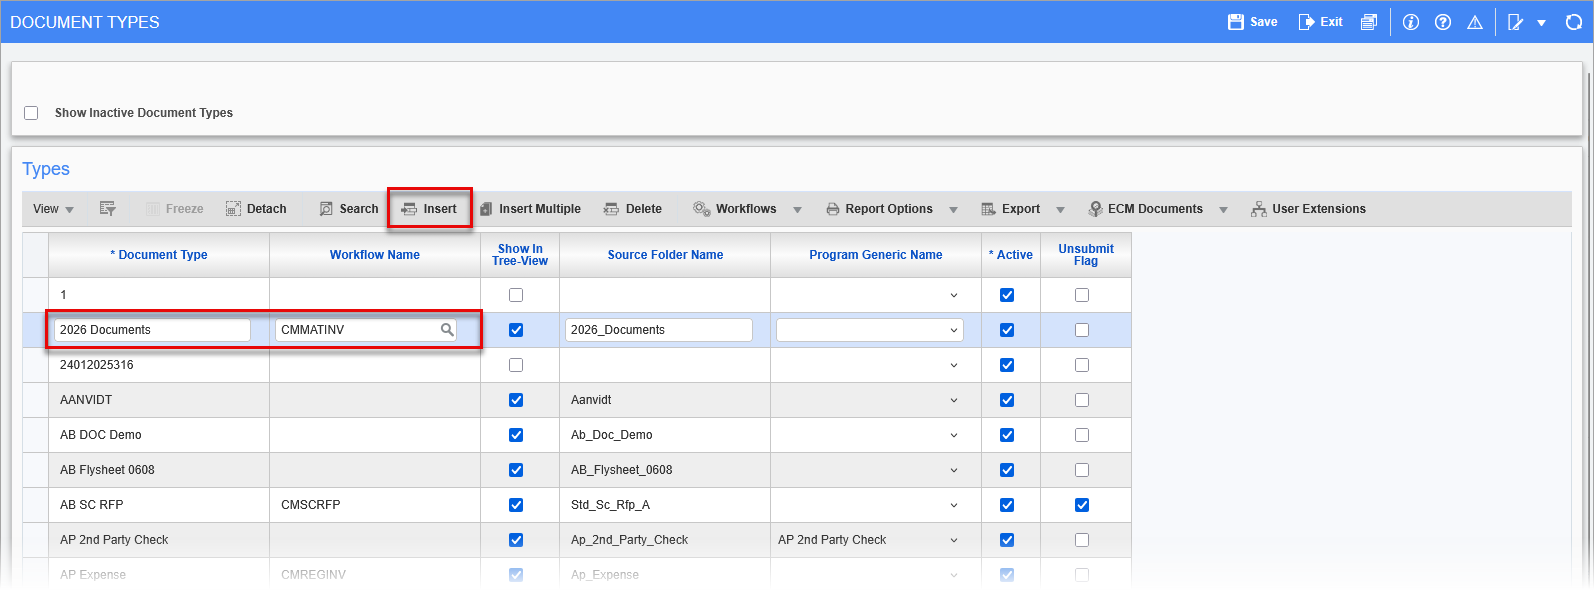
Task: Click the query-by-example icon next to View
Action: pos(108,209)
